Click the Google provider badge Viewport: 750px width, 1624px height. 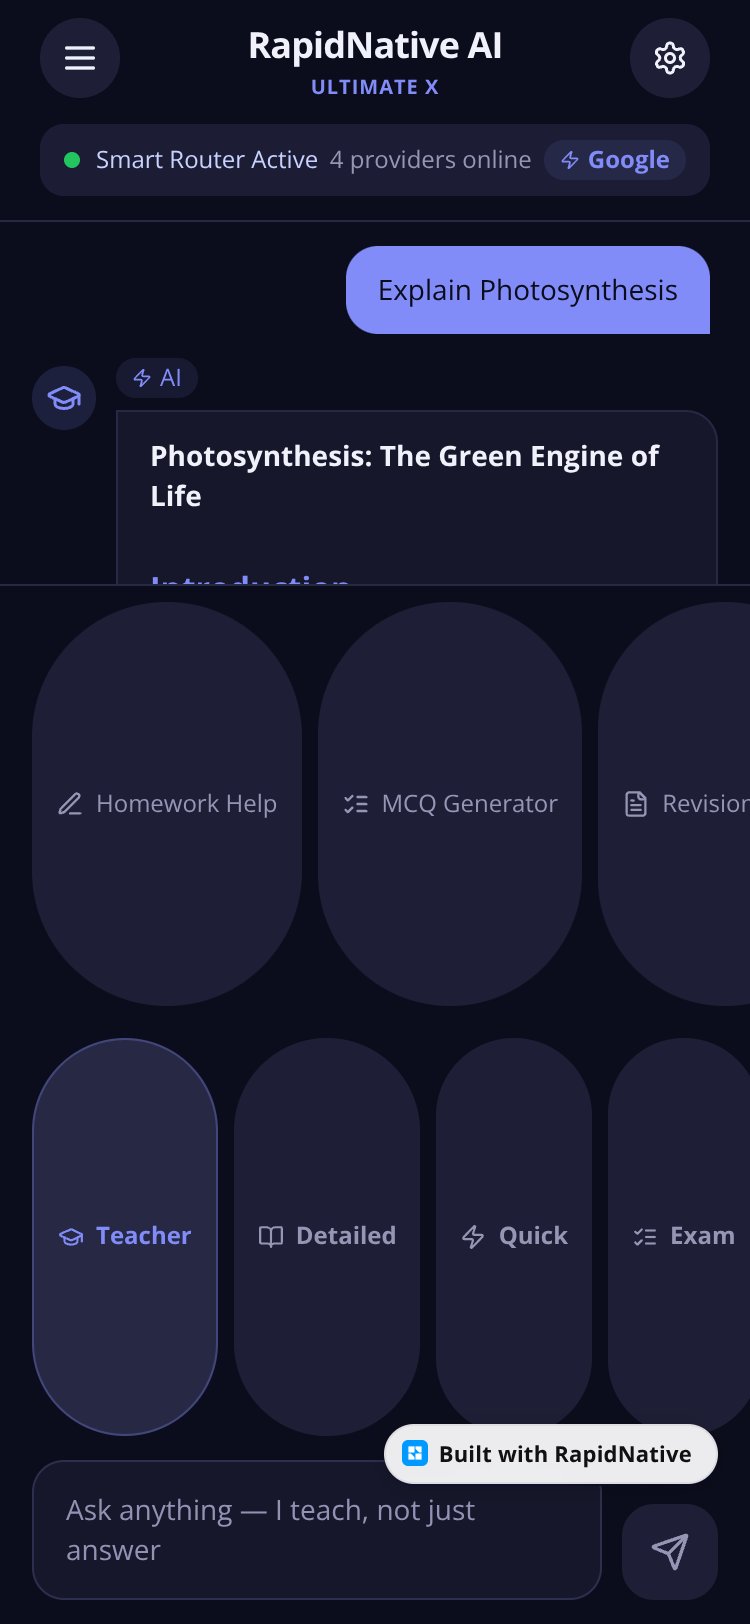pos(615,160)
